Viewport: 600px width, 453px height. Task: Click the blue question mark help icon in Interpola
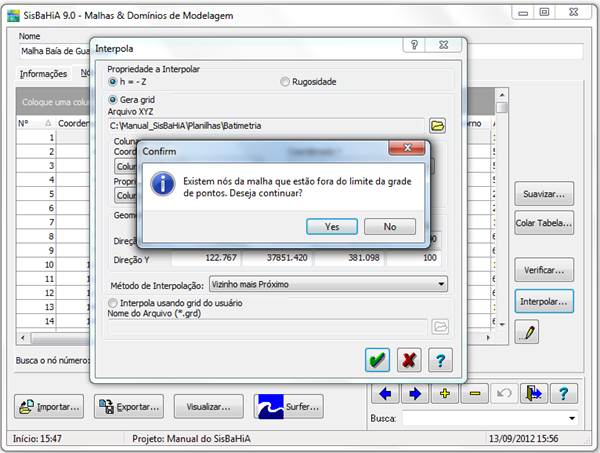(x=440, y=360)
